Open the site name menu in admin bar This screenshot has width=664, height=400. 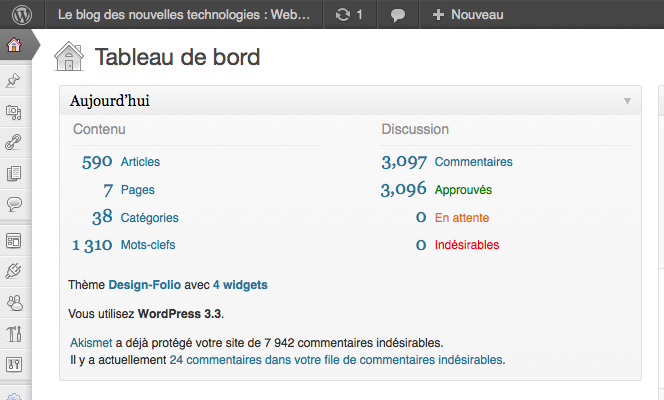tap(184, 15)
